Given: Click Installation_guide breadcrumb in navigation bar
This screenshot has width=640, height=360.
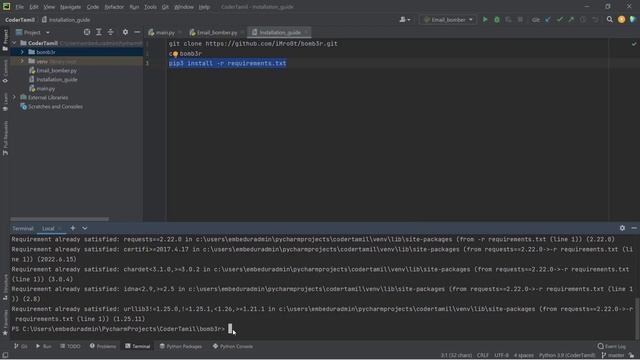Looking at the screenshot, I should (x=66, y=20).
